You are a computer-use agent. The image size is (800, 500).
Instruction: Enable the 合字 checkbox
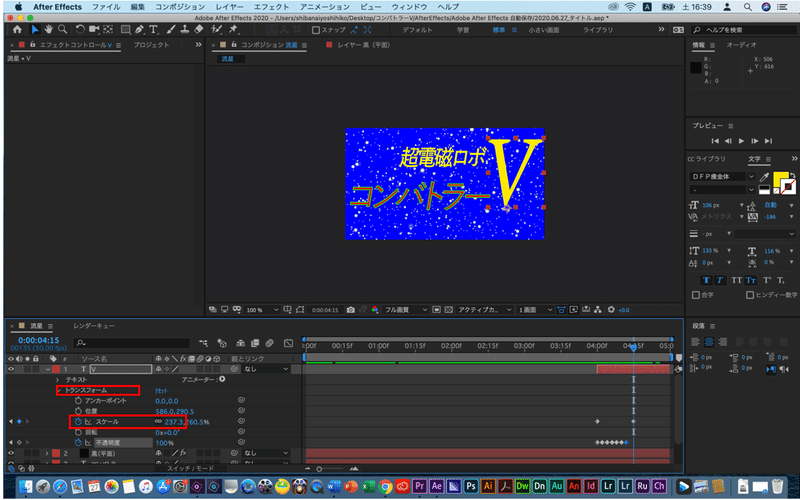[x=695, y=295]
